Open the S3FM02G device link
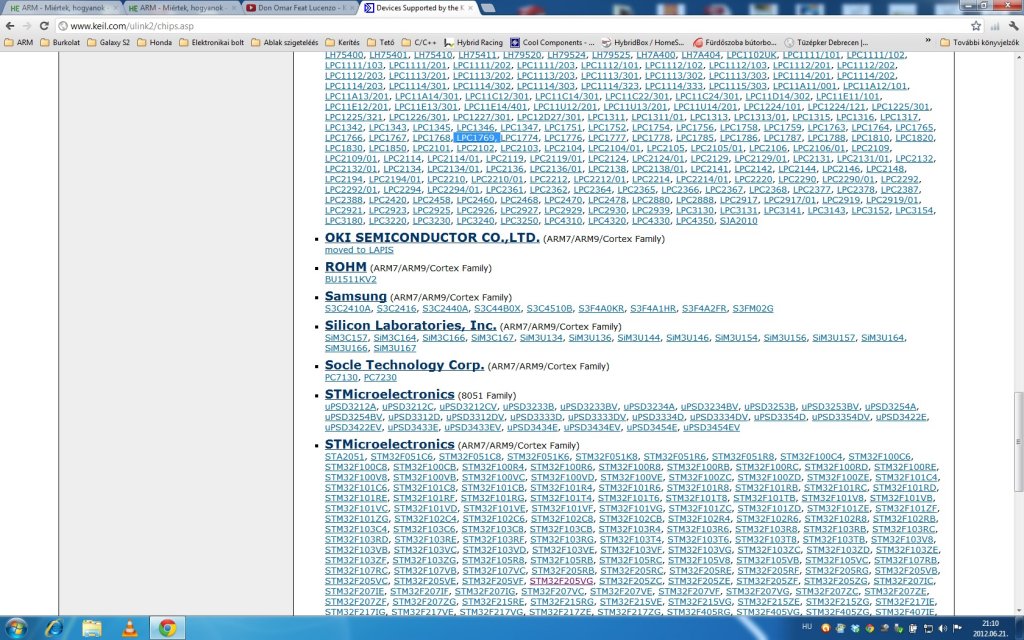Screen dimensions: 1024x640 (752, 308)
